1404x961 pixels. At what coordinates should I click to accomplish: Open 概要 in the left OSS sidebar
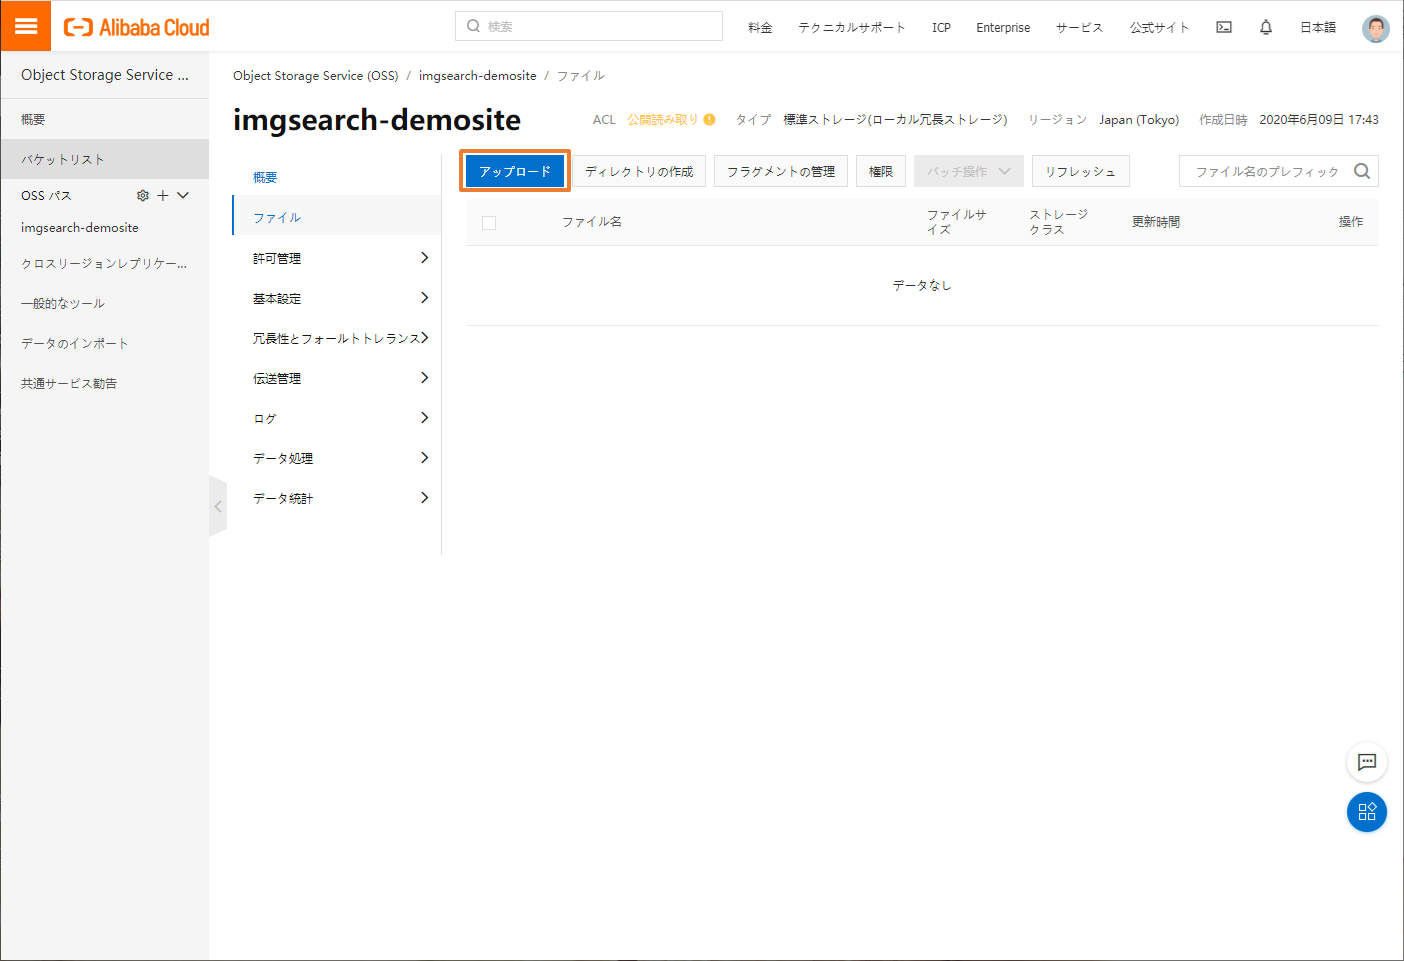[x=105, y=119]
